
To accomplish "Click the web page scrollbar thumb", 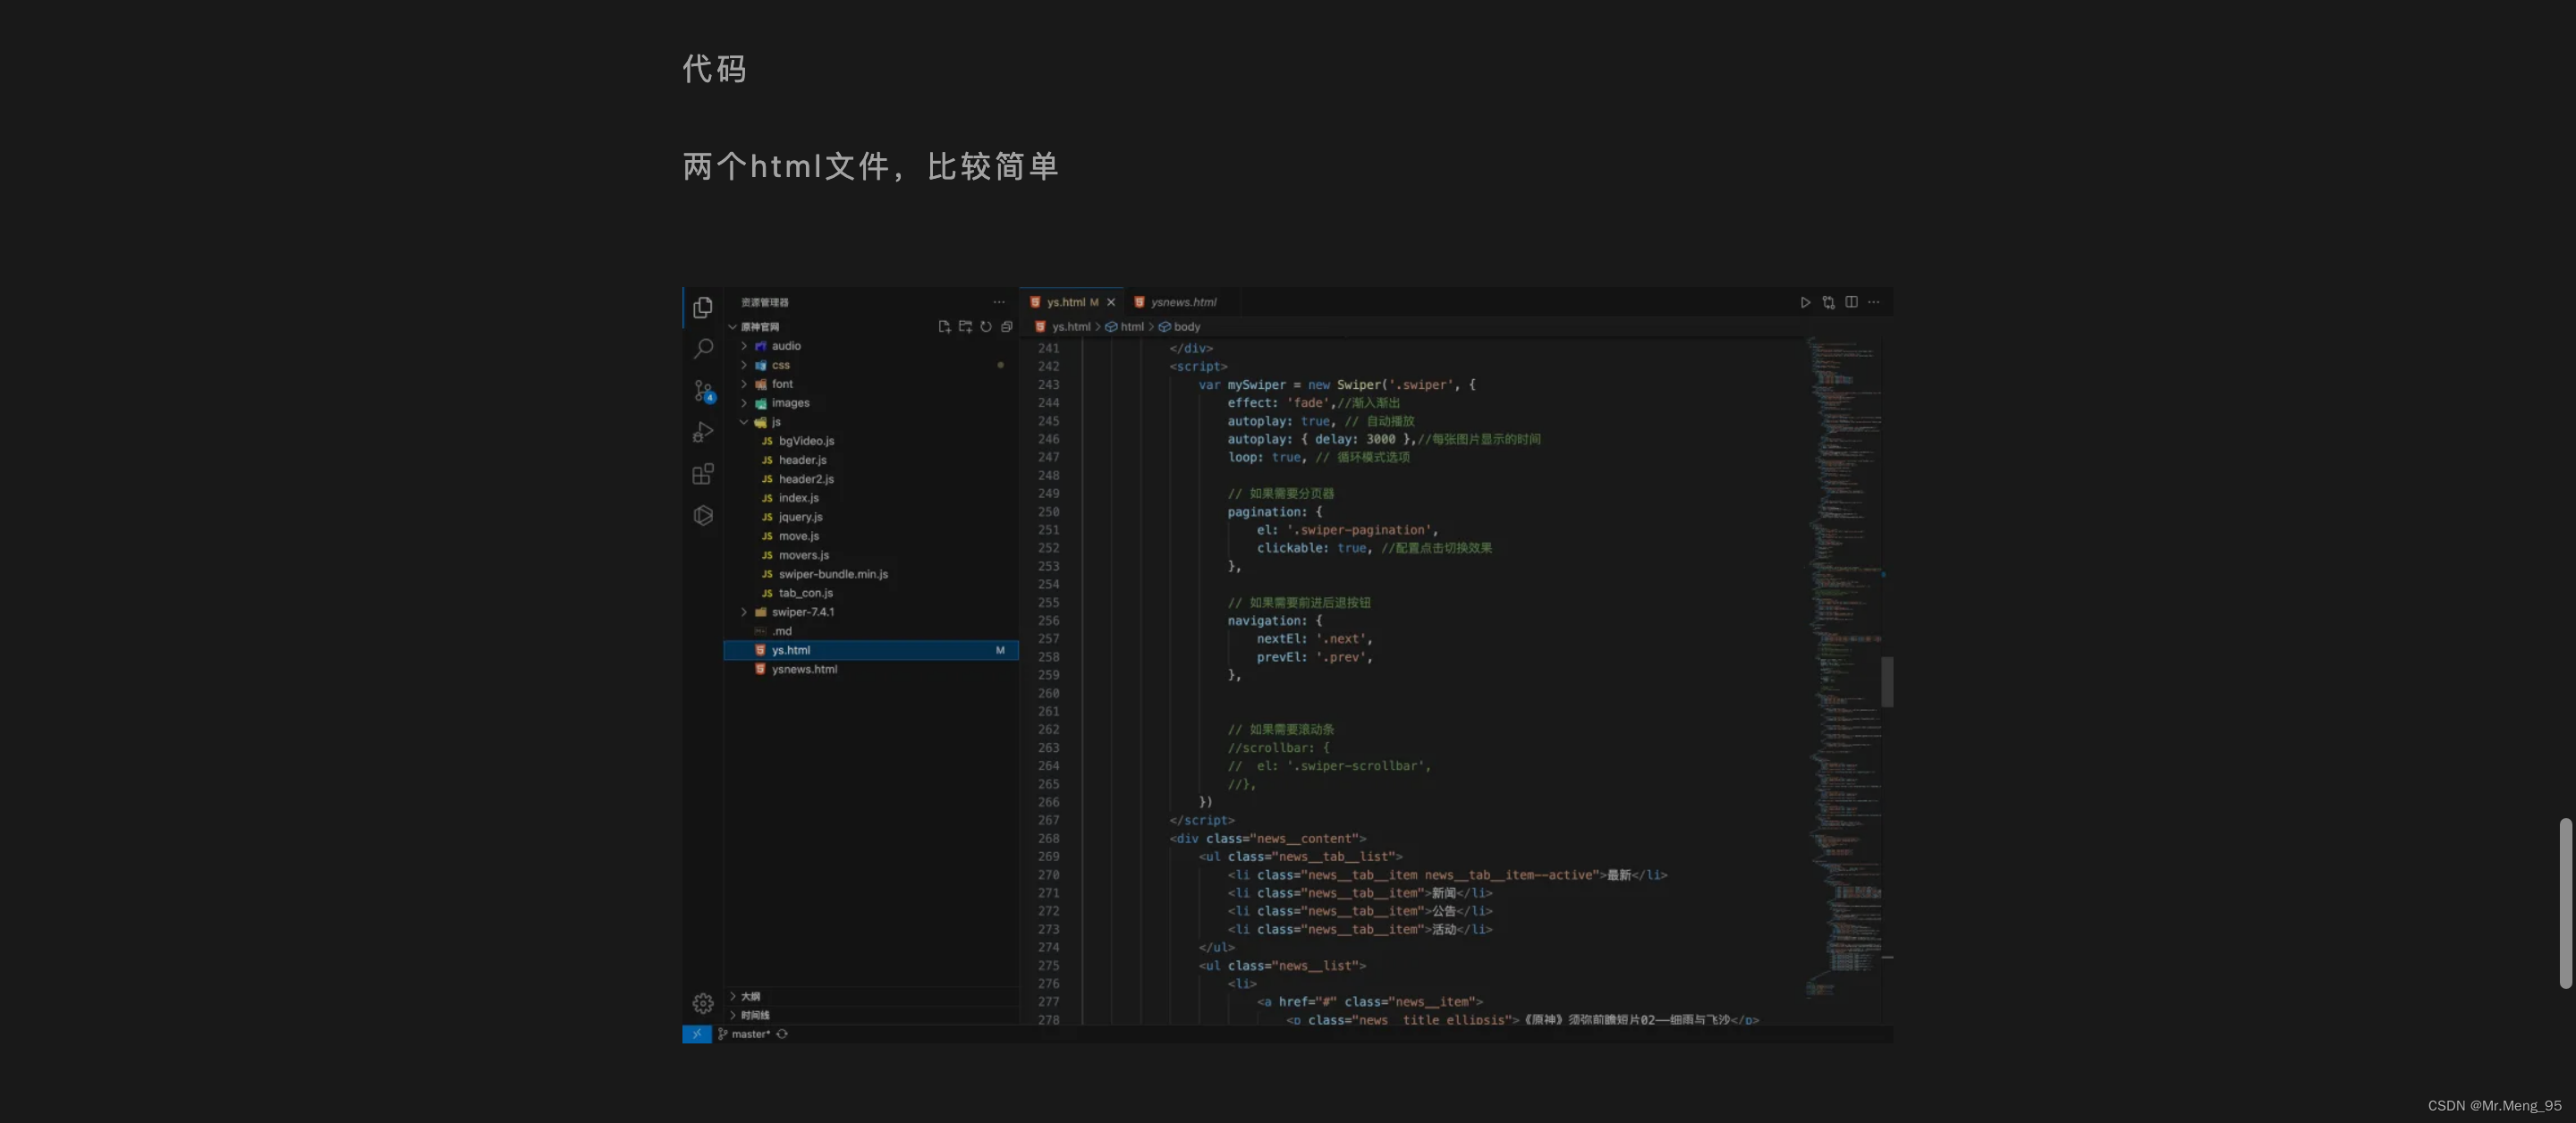I will coord(2565,904).
